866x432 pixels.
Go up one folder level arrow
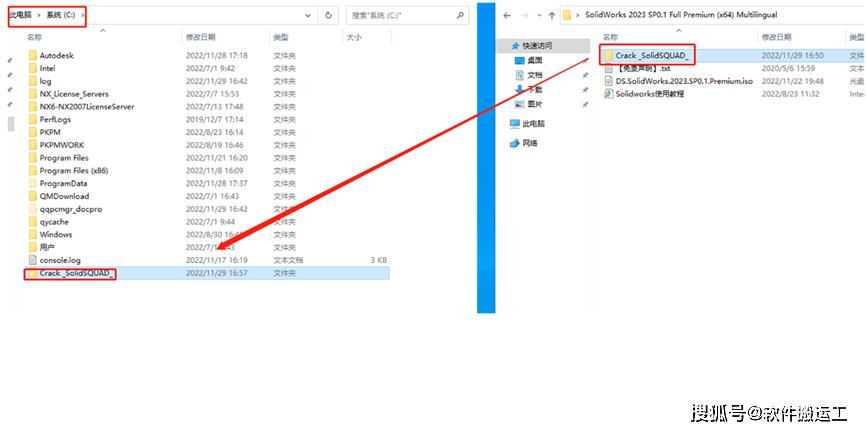pos(551,15)
